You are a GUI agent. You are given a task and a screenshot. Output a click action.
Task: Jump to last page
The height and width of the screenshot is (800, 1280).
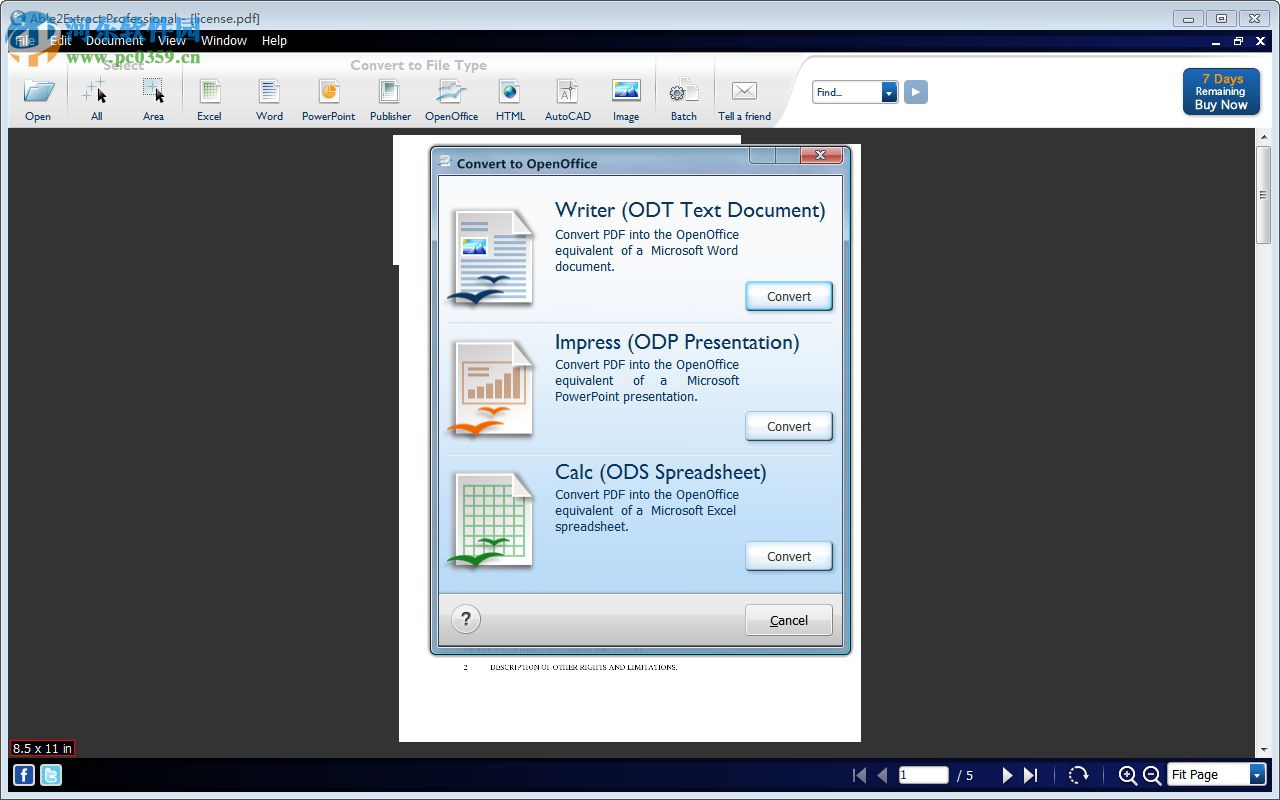(1031, 775)
